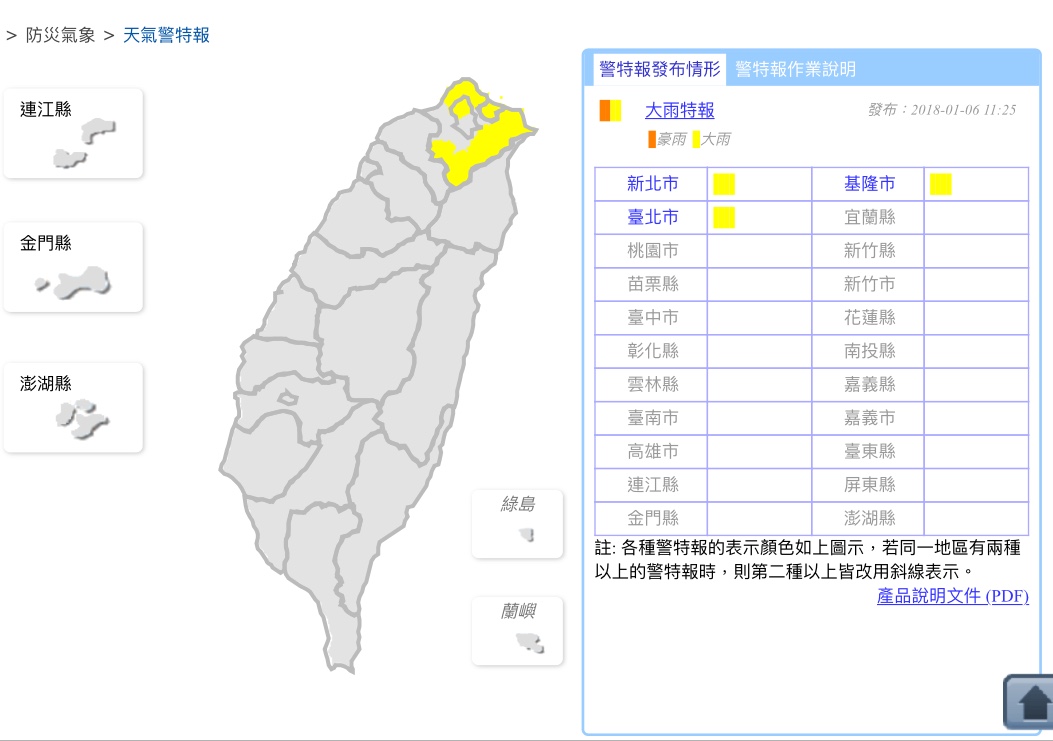Screen dimensions: 1053x741
Task: Click the 南投縣 table cell
Action: (869, 351)
